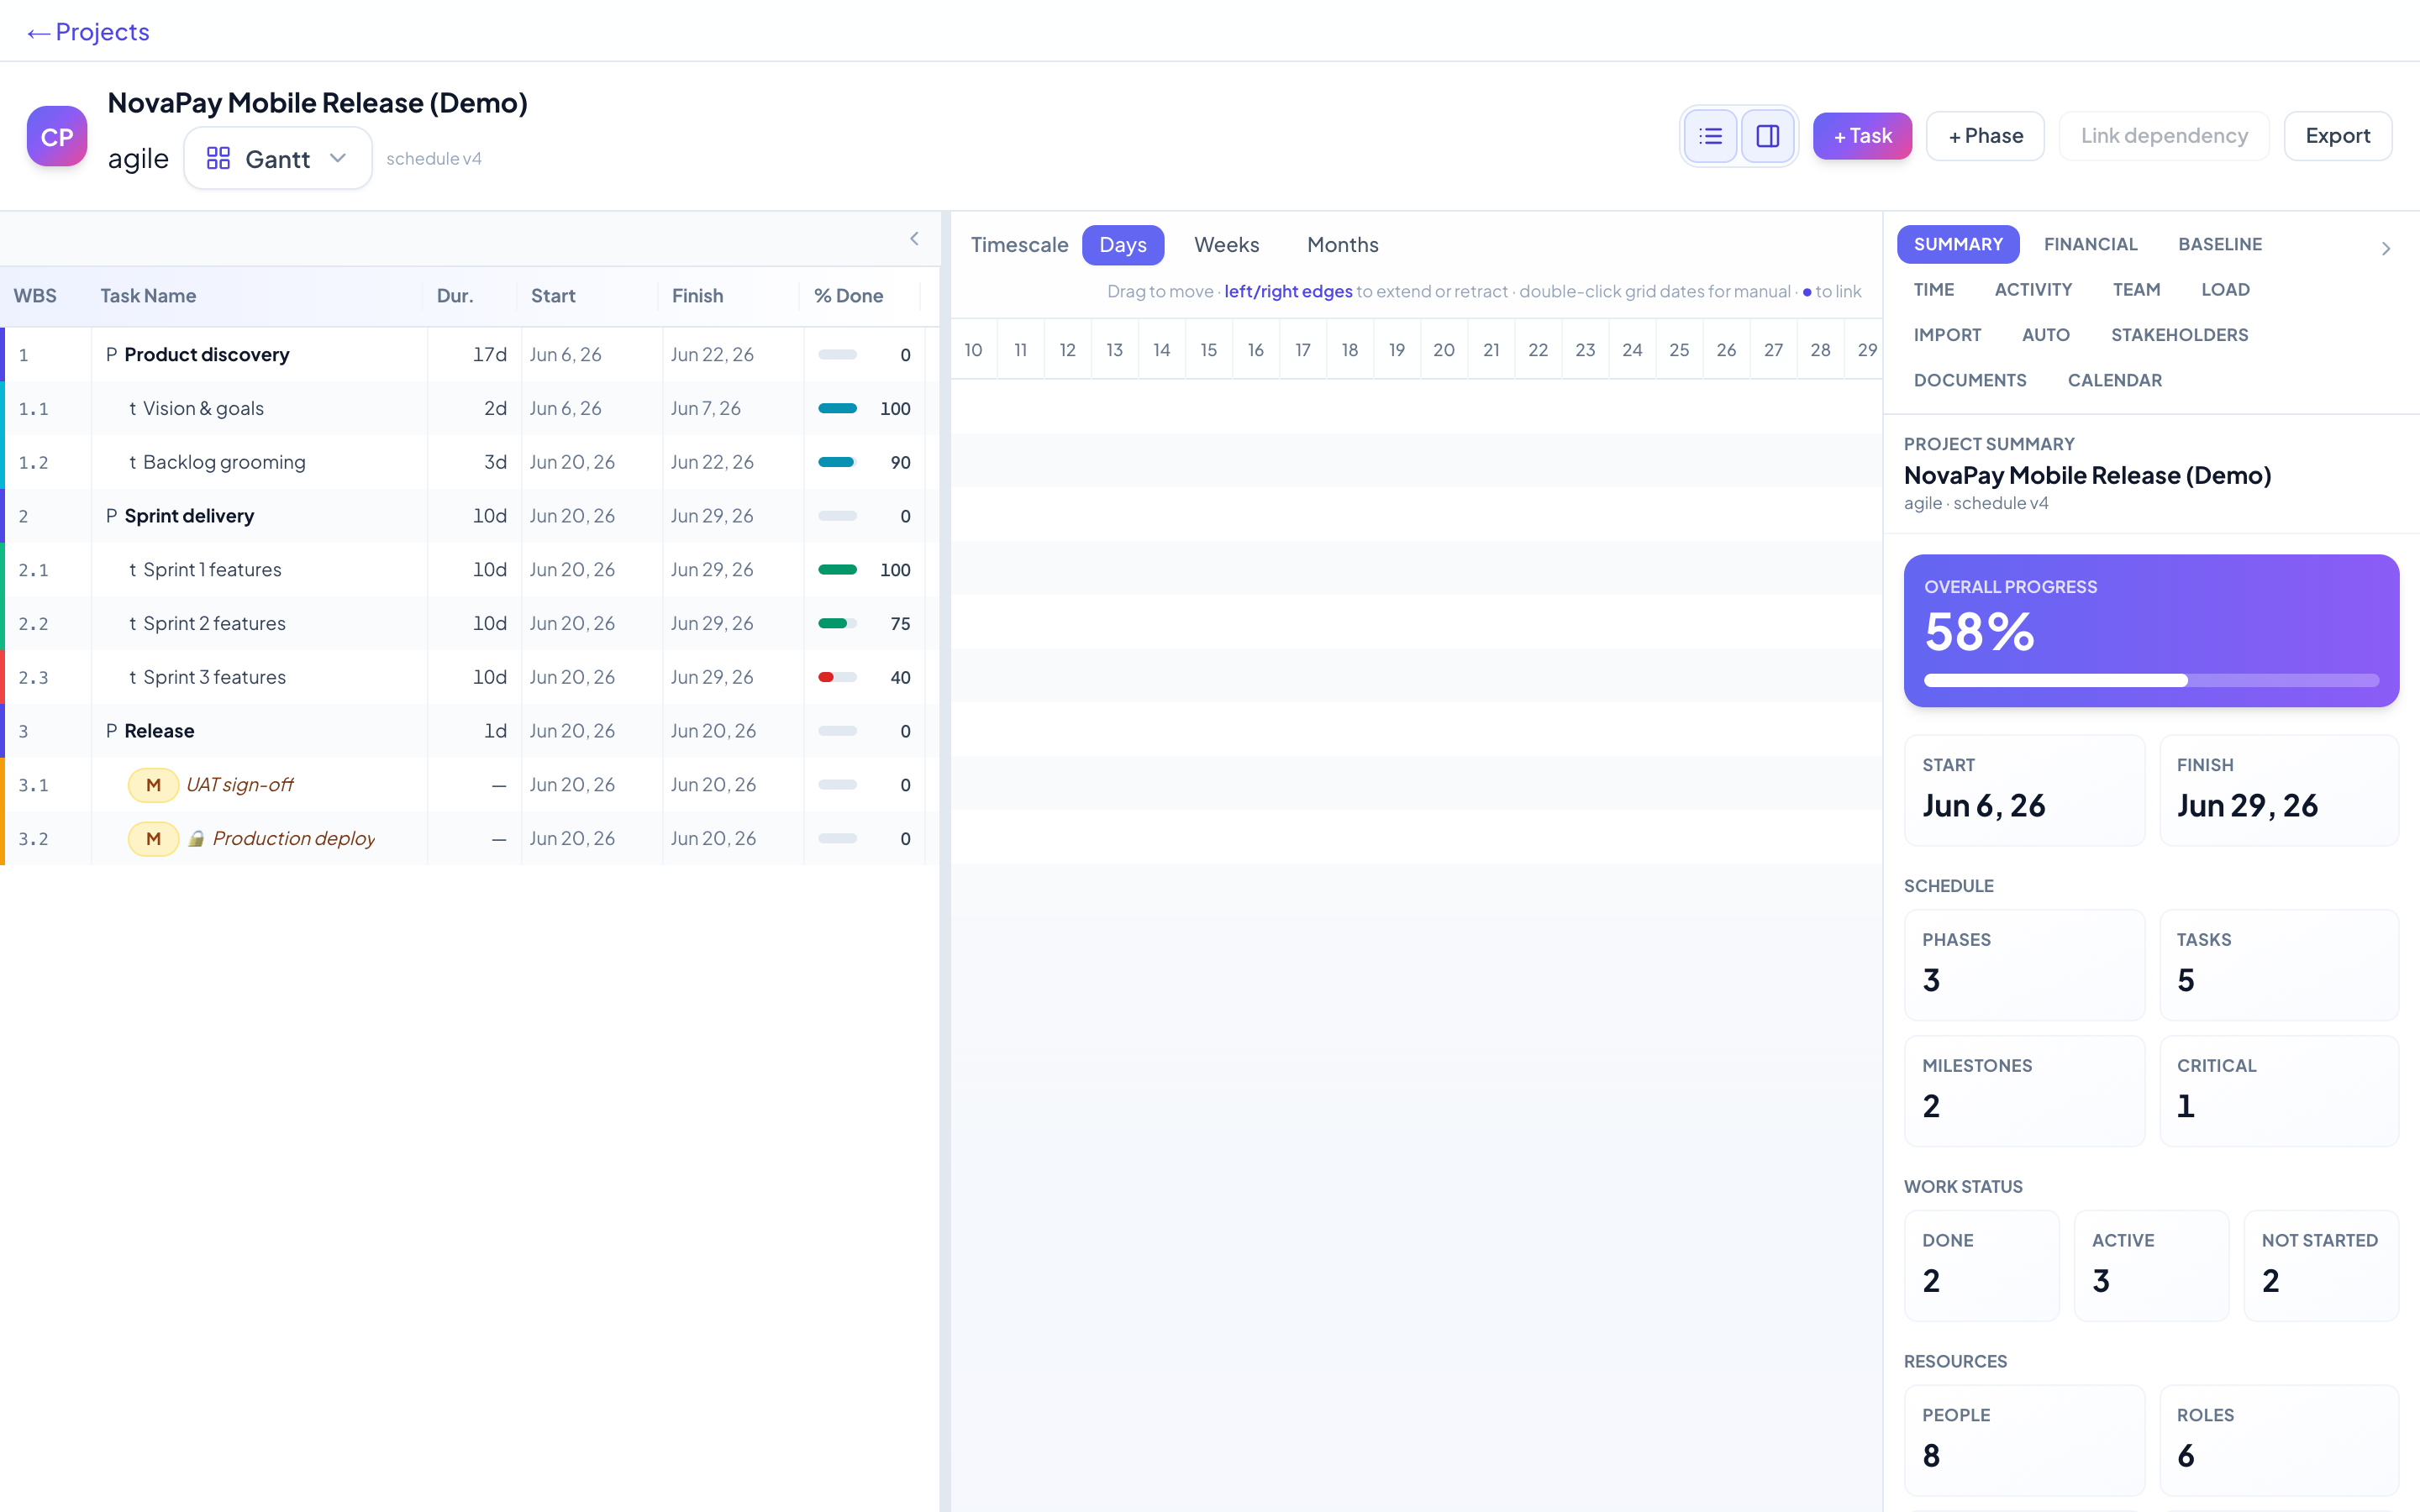
Task: Switch to the list view icon
Action: [x=1710, y=136]
